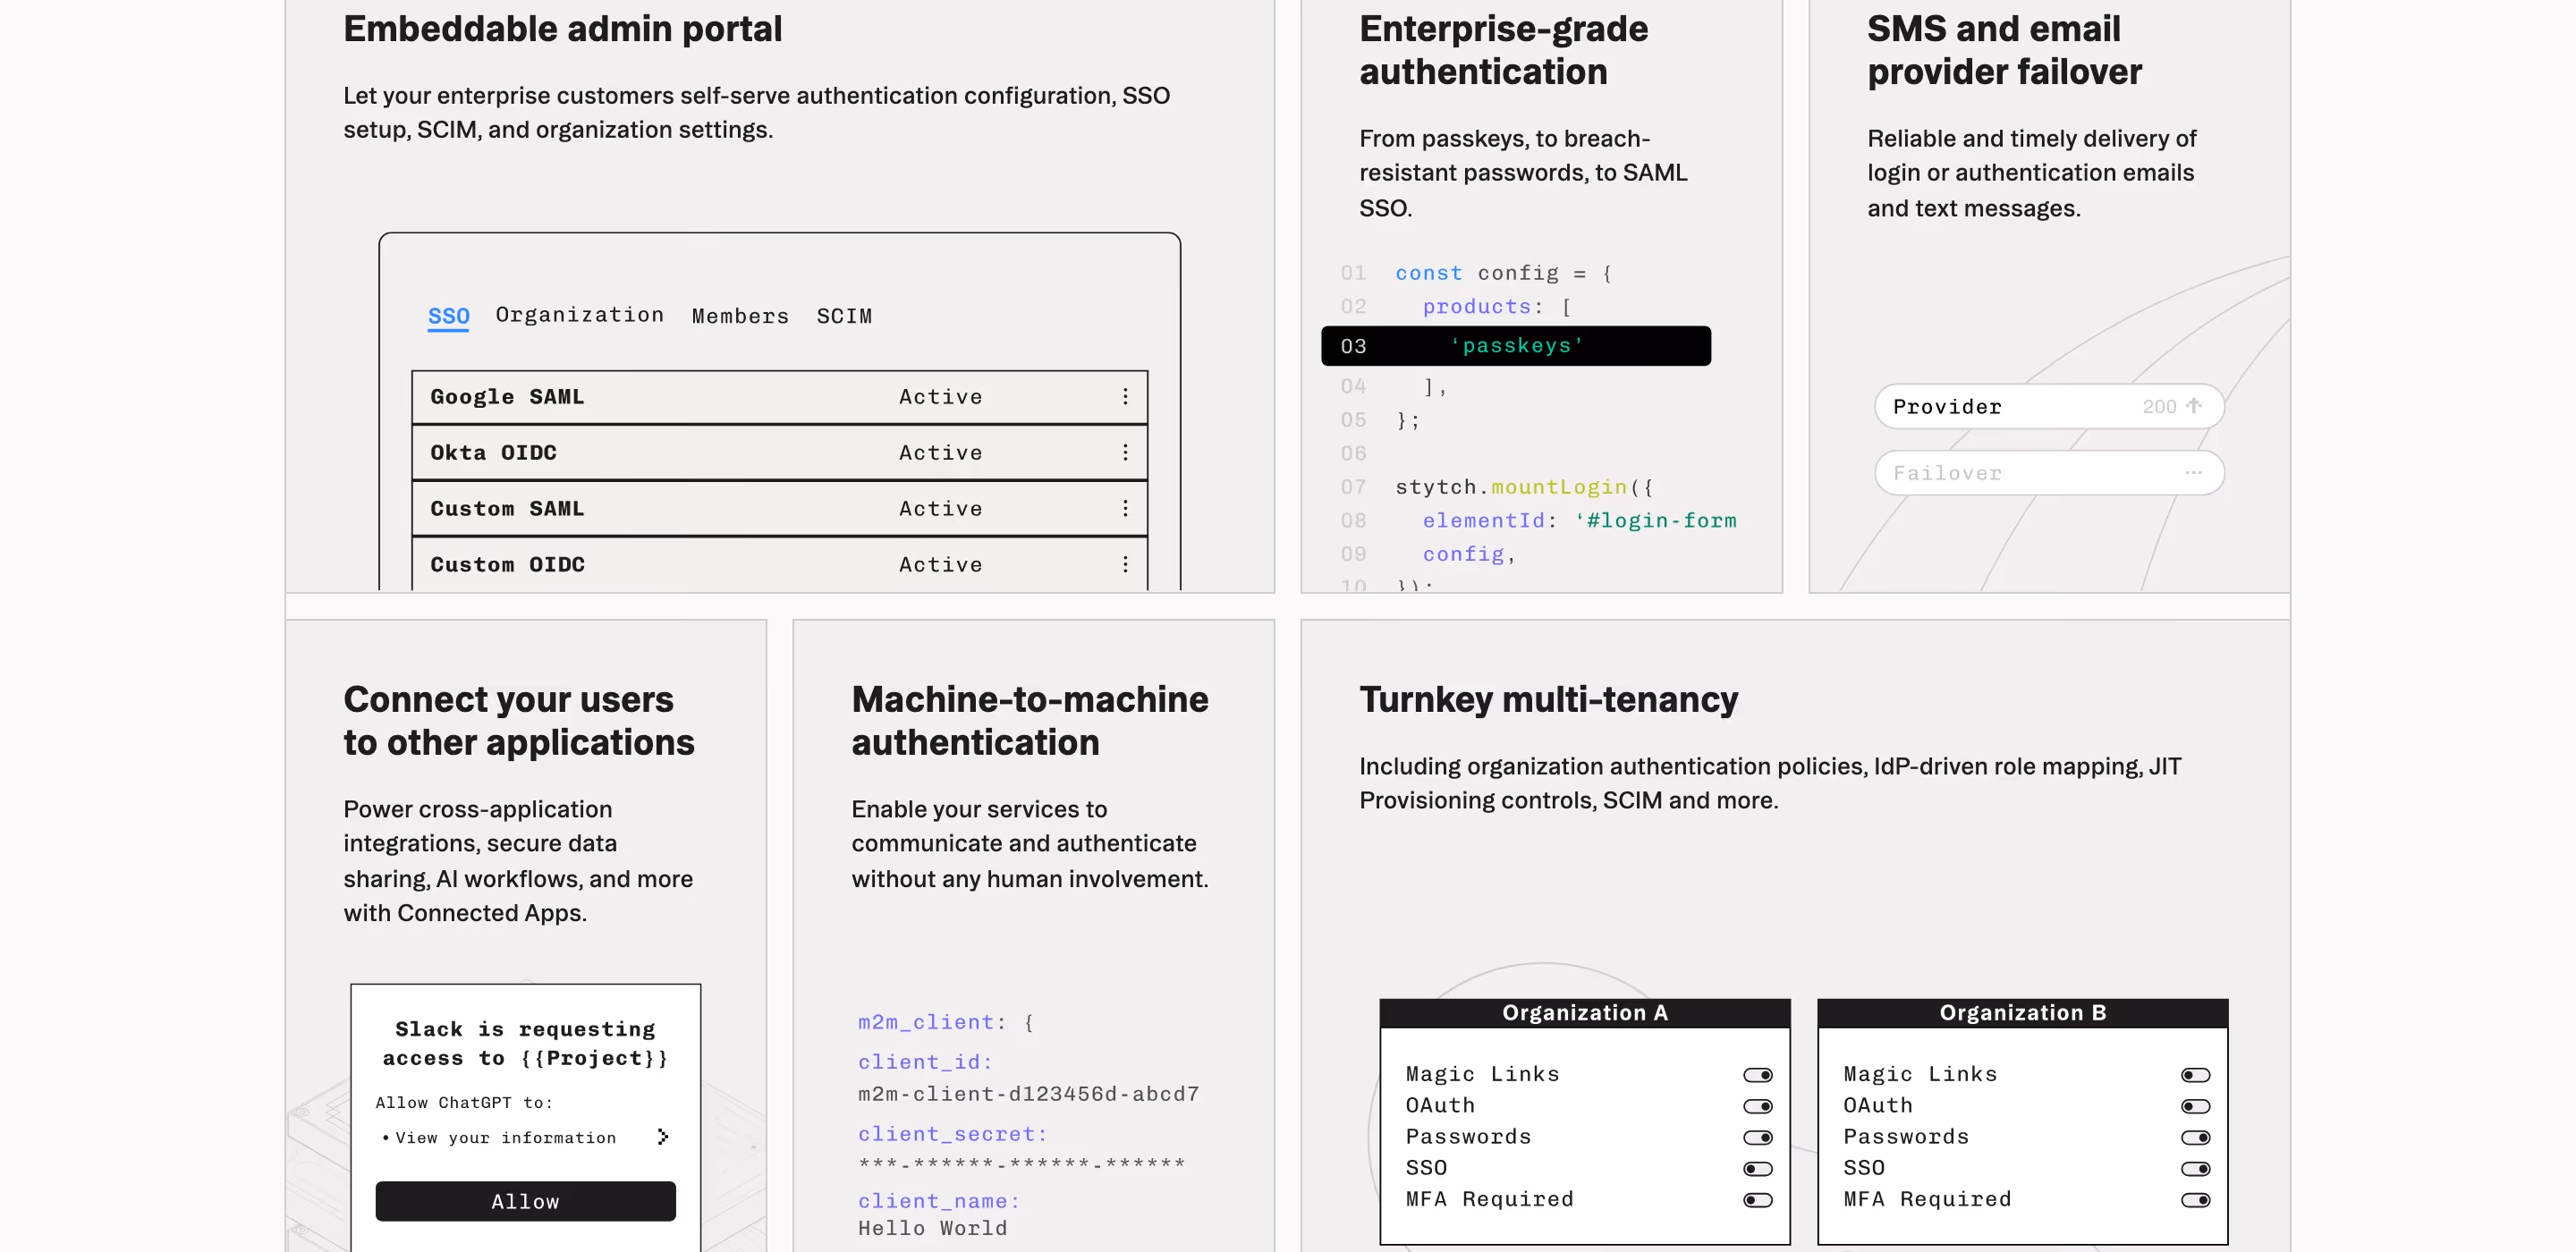Click the Enterprise-grade authentication heading
Image resolution: width=2576 pixels, height=1252 pixels.
click(x=1503, y=50)
